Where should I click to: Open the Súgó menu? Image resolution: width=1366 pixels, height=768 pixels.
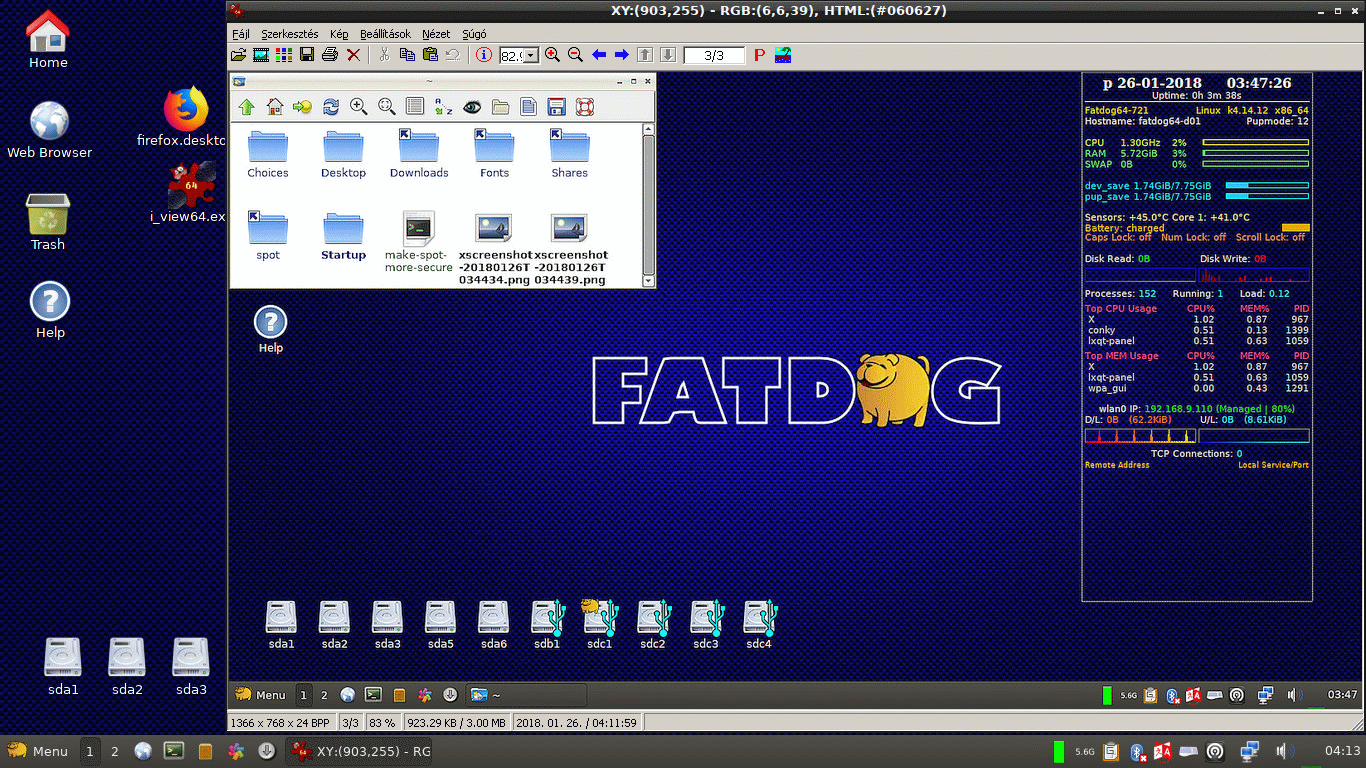474,34
